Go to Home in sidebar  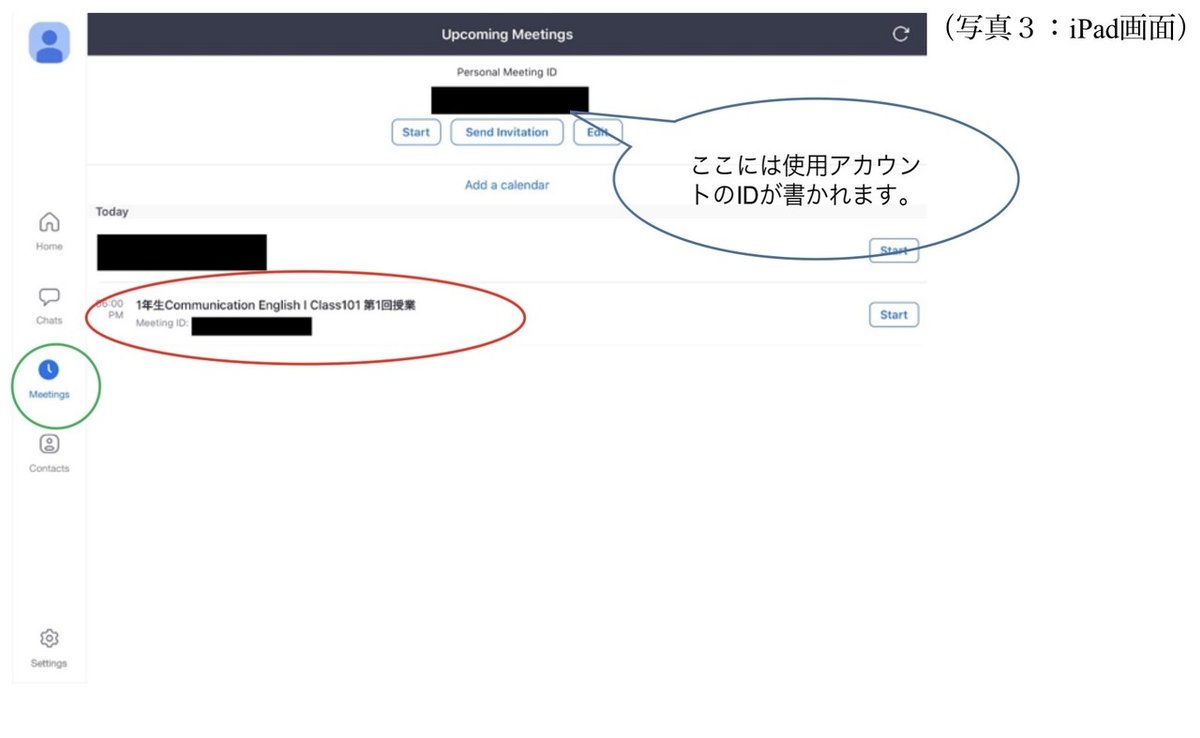pyautogui.click(x=49, y=231)
